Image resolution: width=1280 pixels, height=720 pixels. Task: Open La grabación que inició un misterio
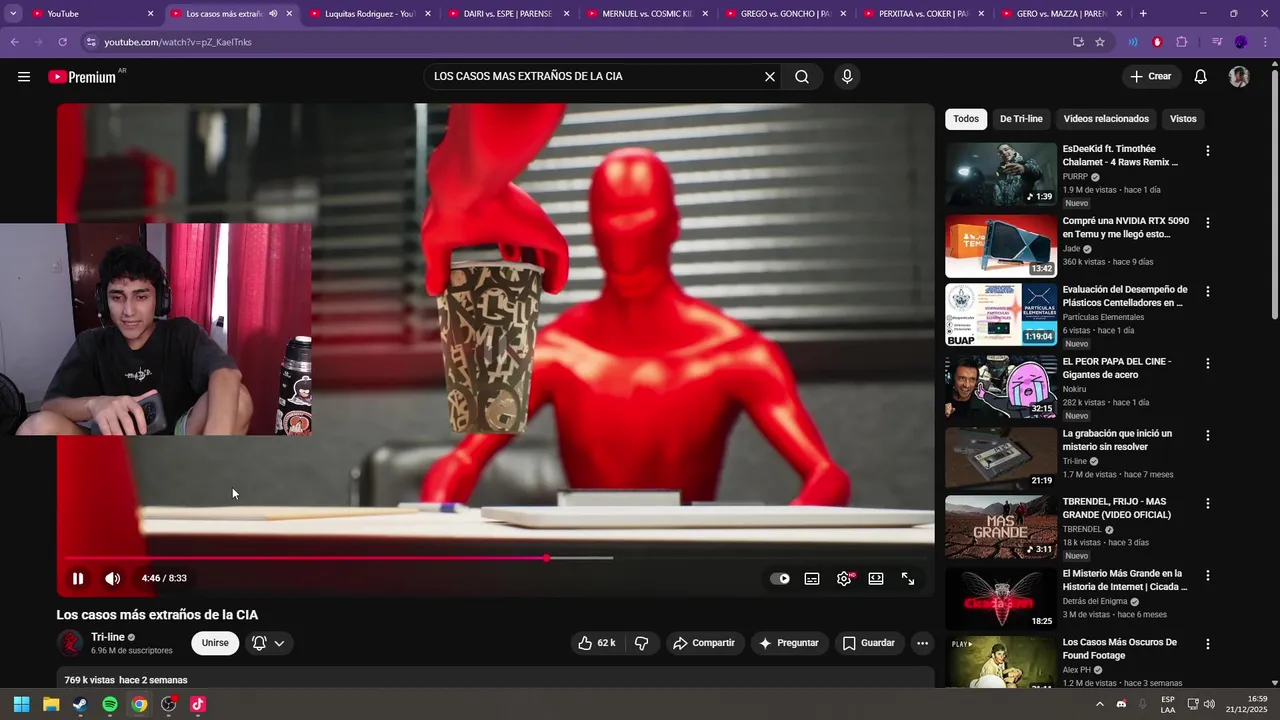coord(1117,440)
